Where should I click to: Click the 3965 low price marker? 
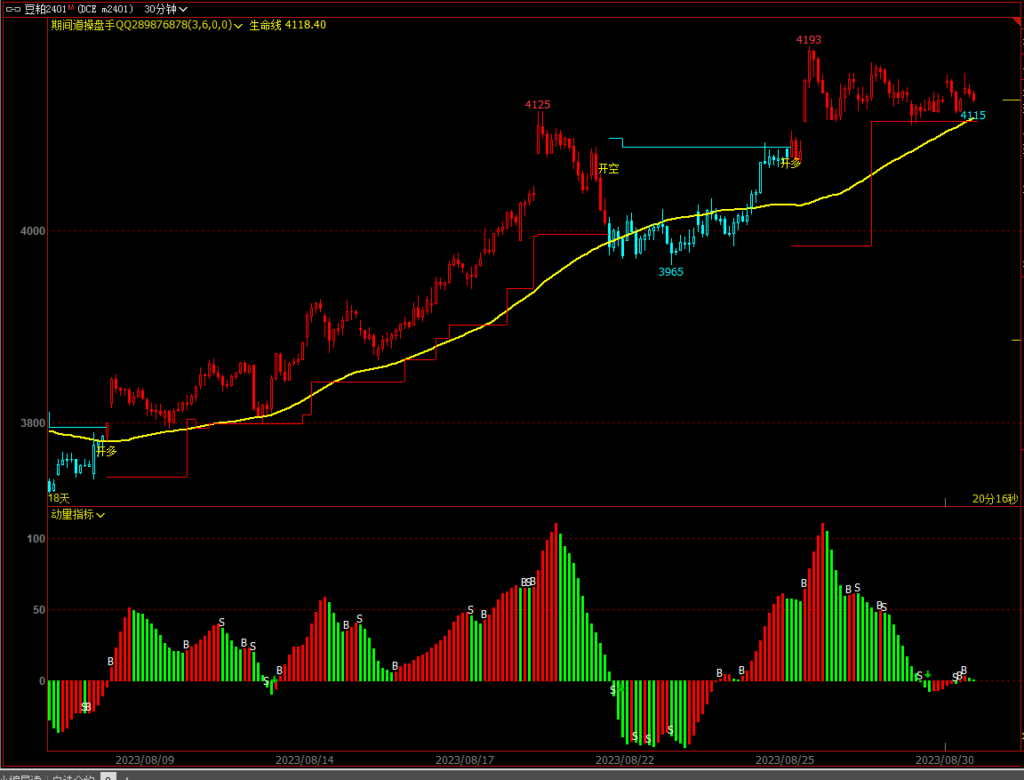(670, 272)
